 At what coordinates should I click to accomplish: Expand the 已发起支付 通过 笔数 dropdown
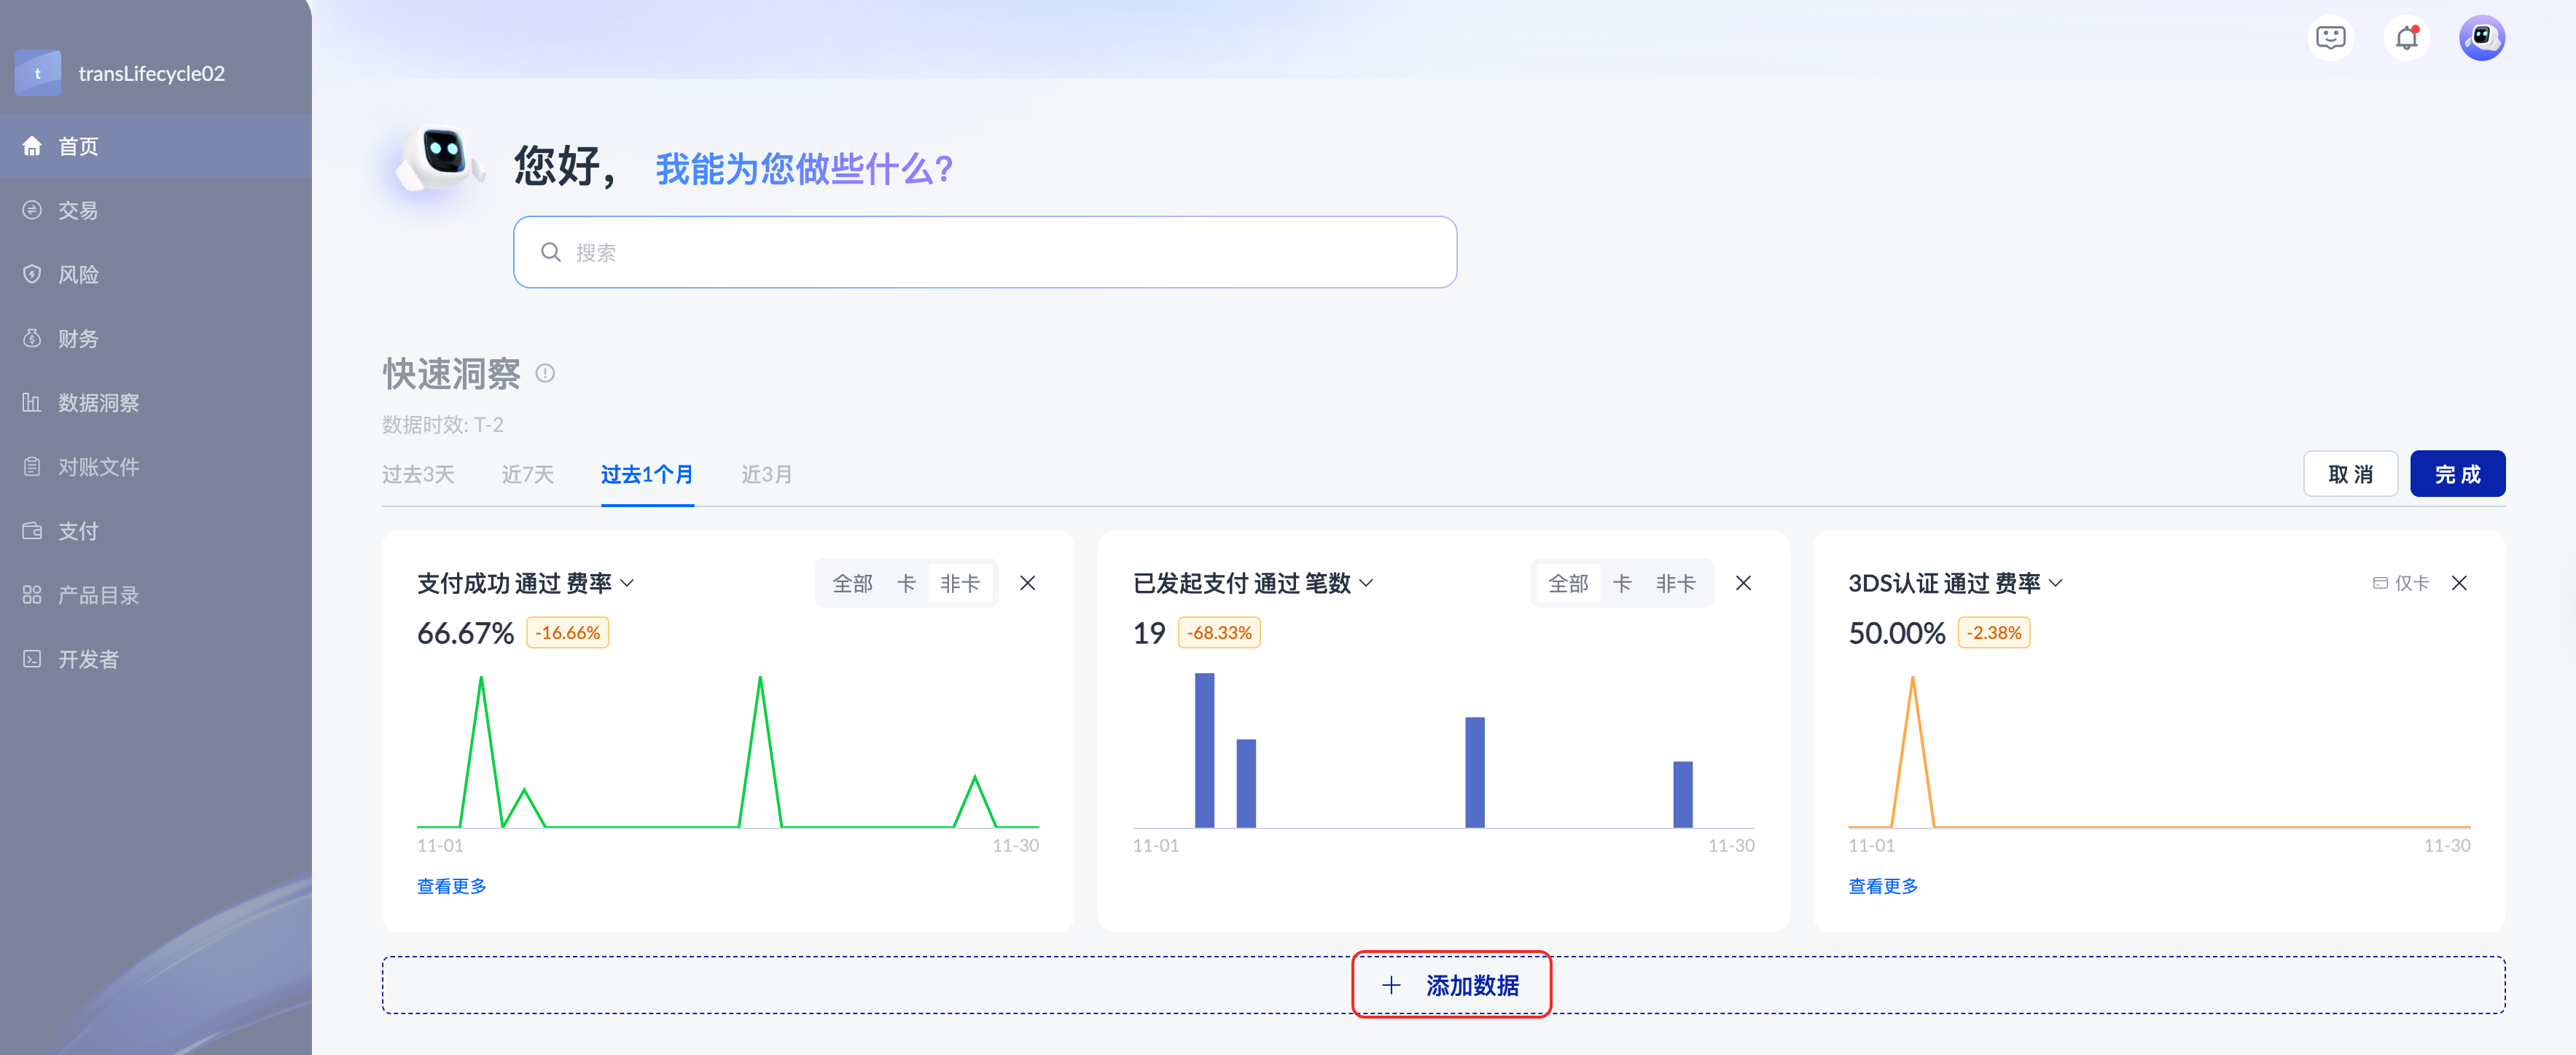click(1366, 583)
